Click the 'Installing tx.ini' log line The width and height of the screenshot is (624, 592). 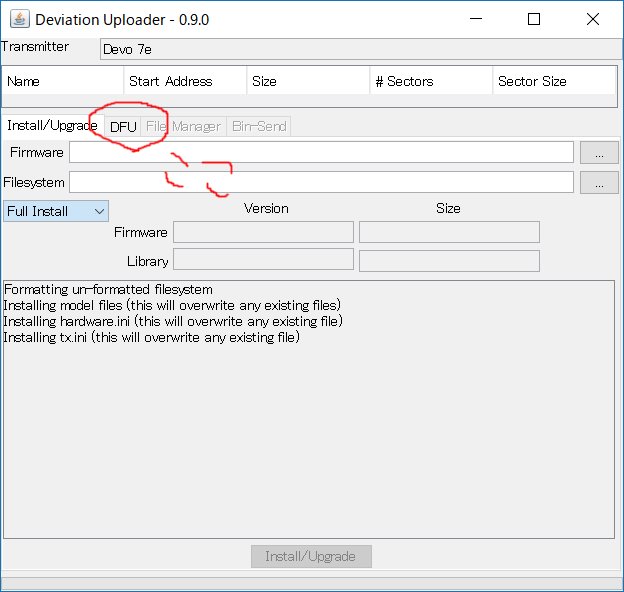pos(152,337)
